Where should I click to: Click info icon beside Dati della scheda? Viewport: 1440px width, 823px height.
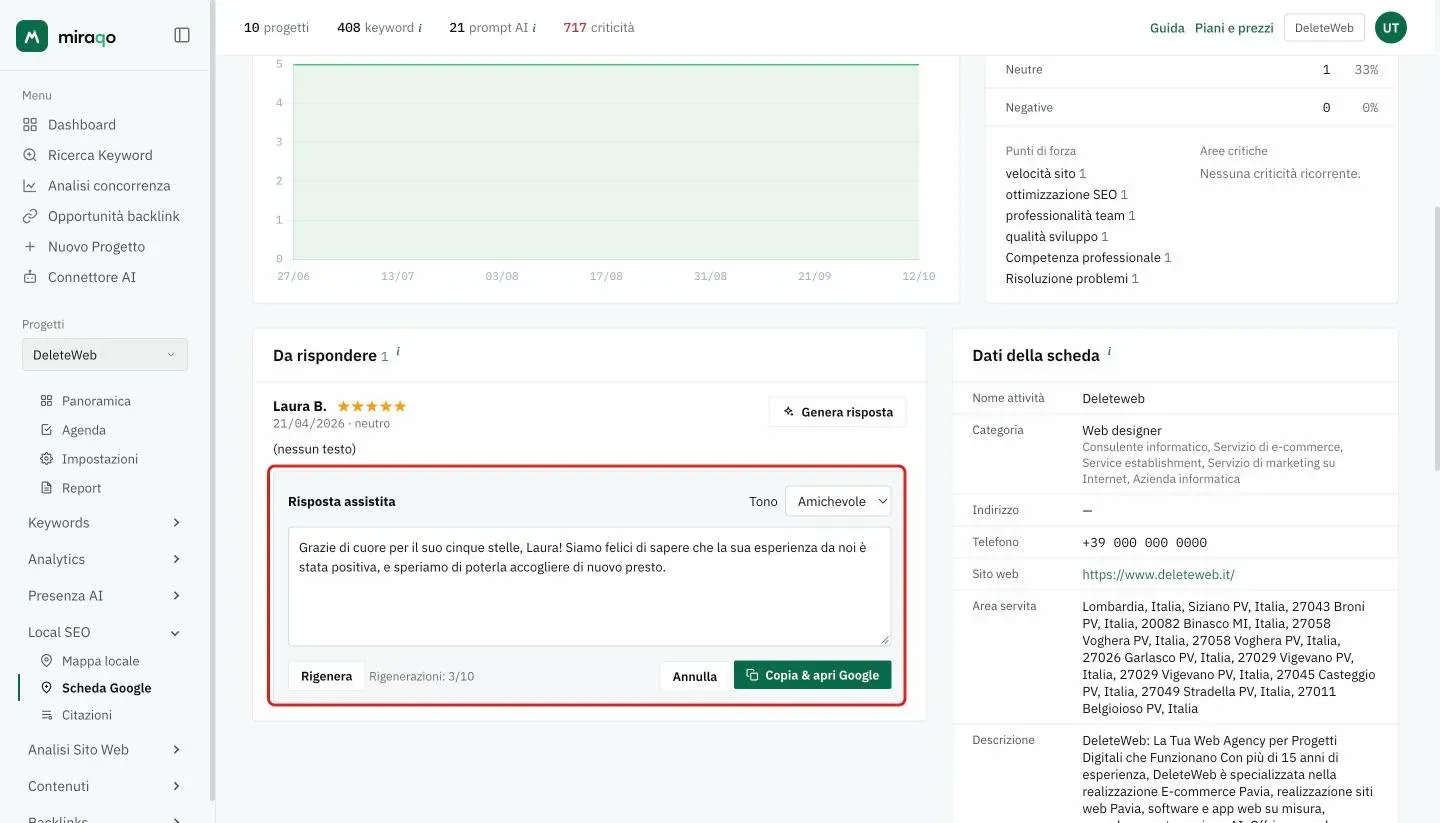(x=1109, y=352)
